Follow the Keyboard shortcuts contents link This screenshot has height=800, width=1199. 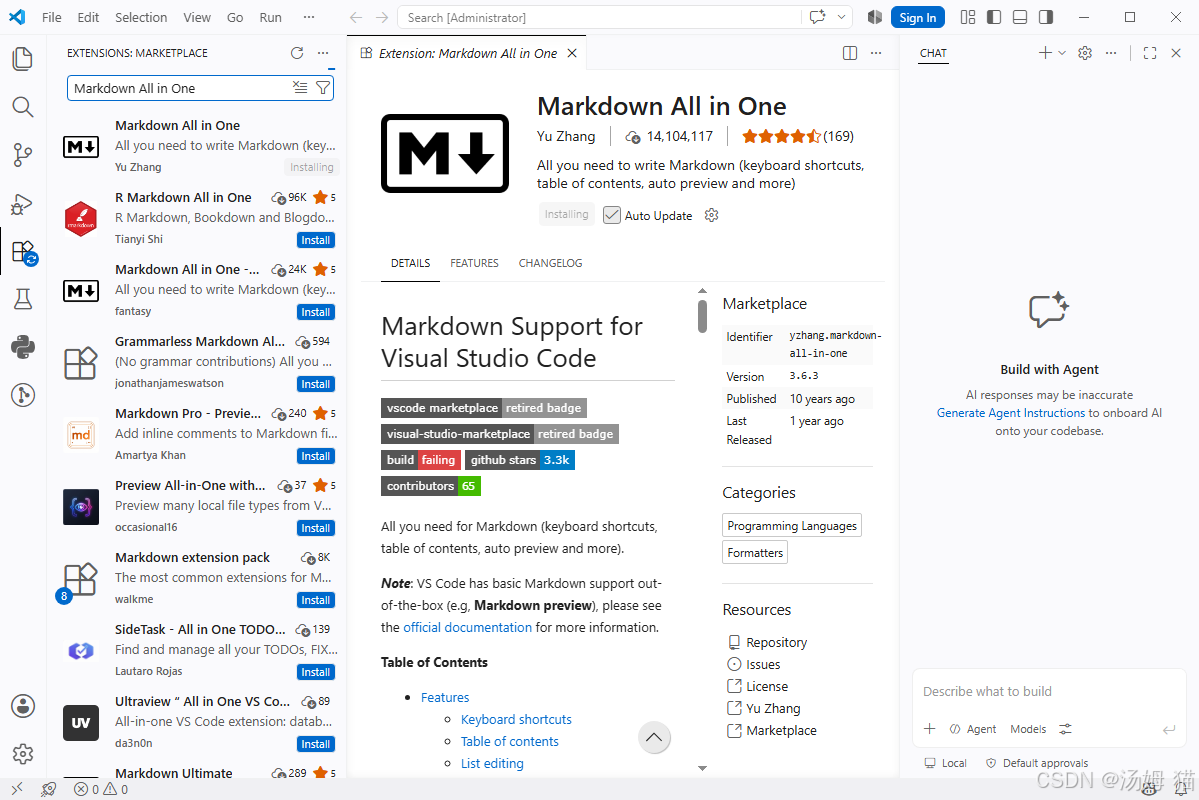[516, 719]
